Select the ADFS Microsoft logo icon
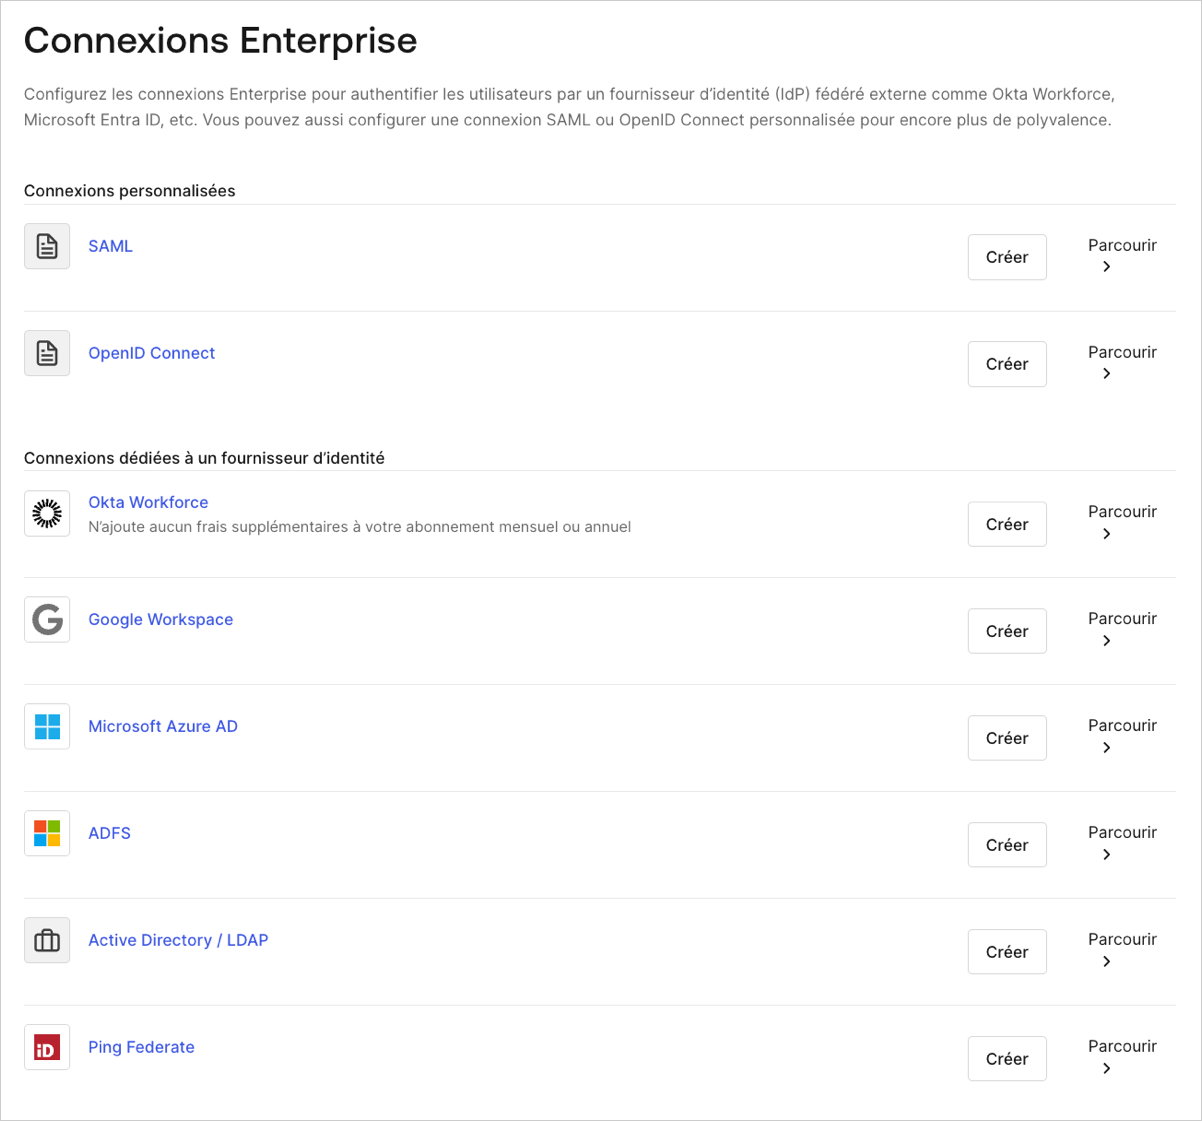The height and width of the screenshot is (1121, 1202). [x=47, y=833]
